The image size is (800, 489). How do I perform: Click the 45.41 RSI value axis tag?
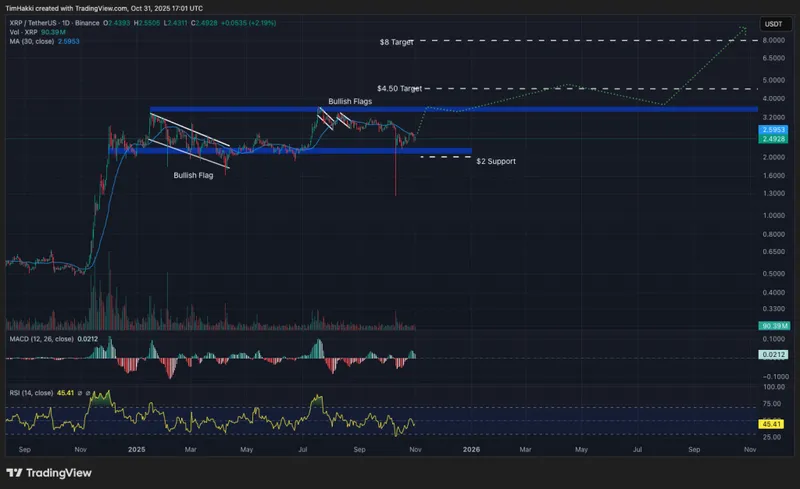[772, 424]
